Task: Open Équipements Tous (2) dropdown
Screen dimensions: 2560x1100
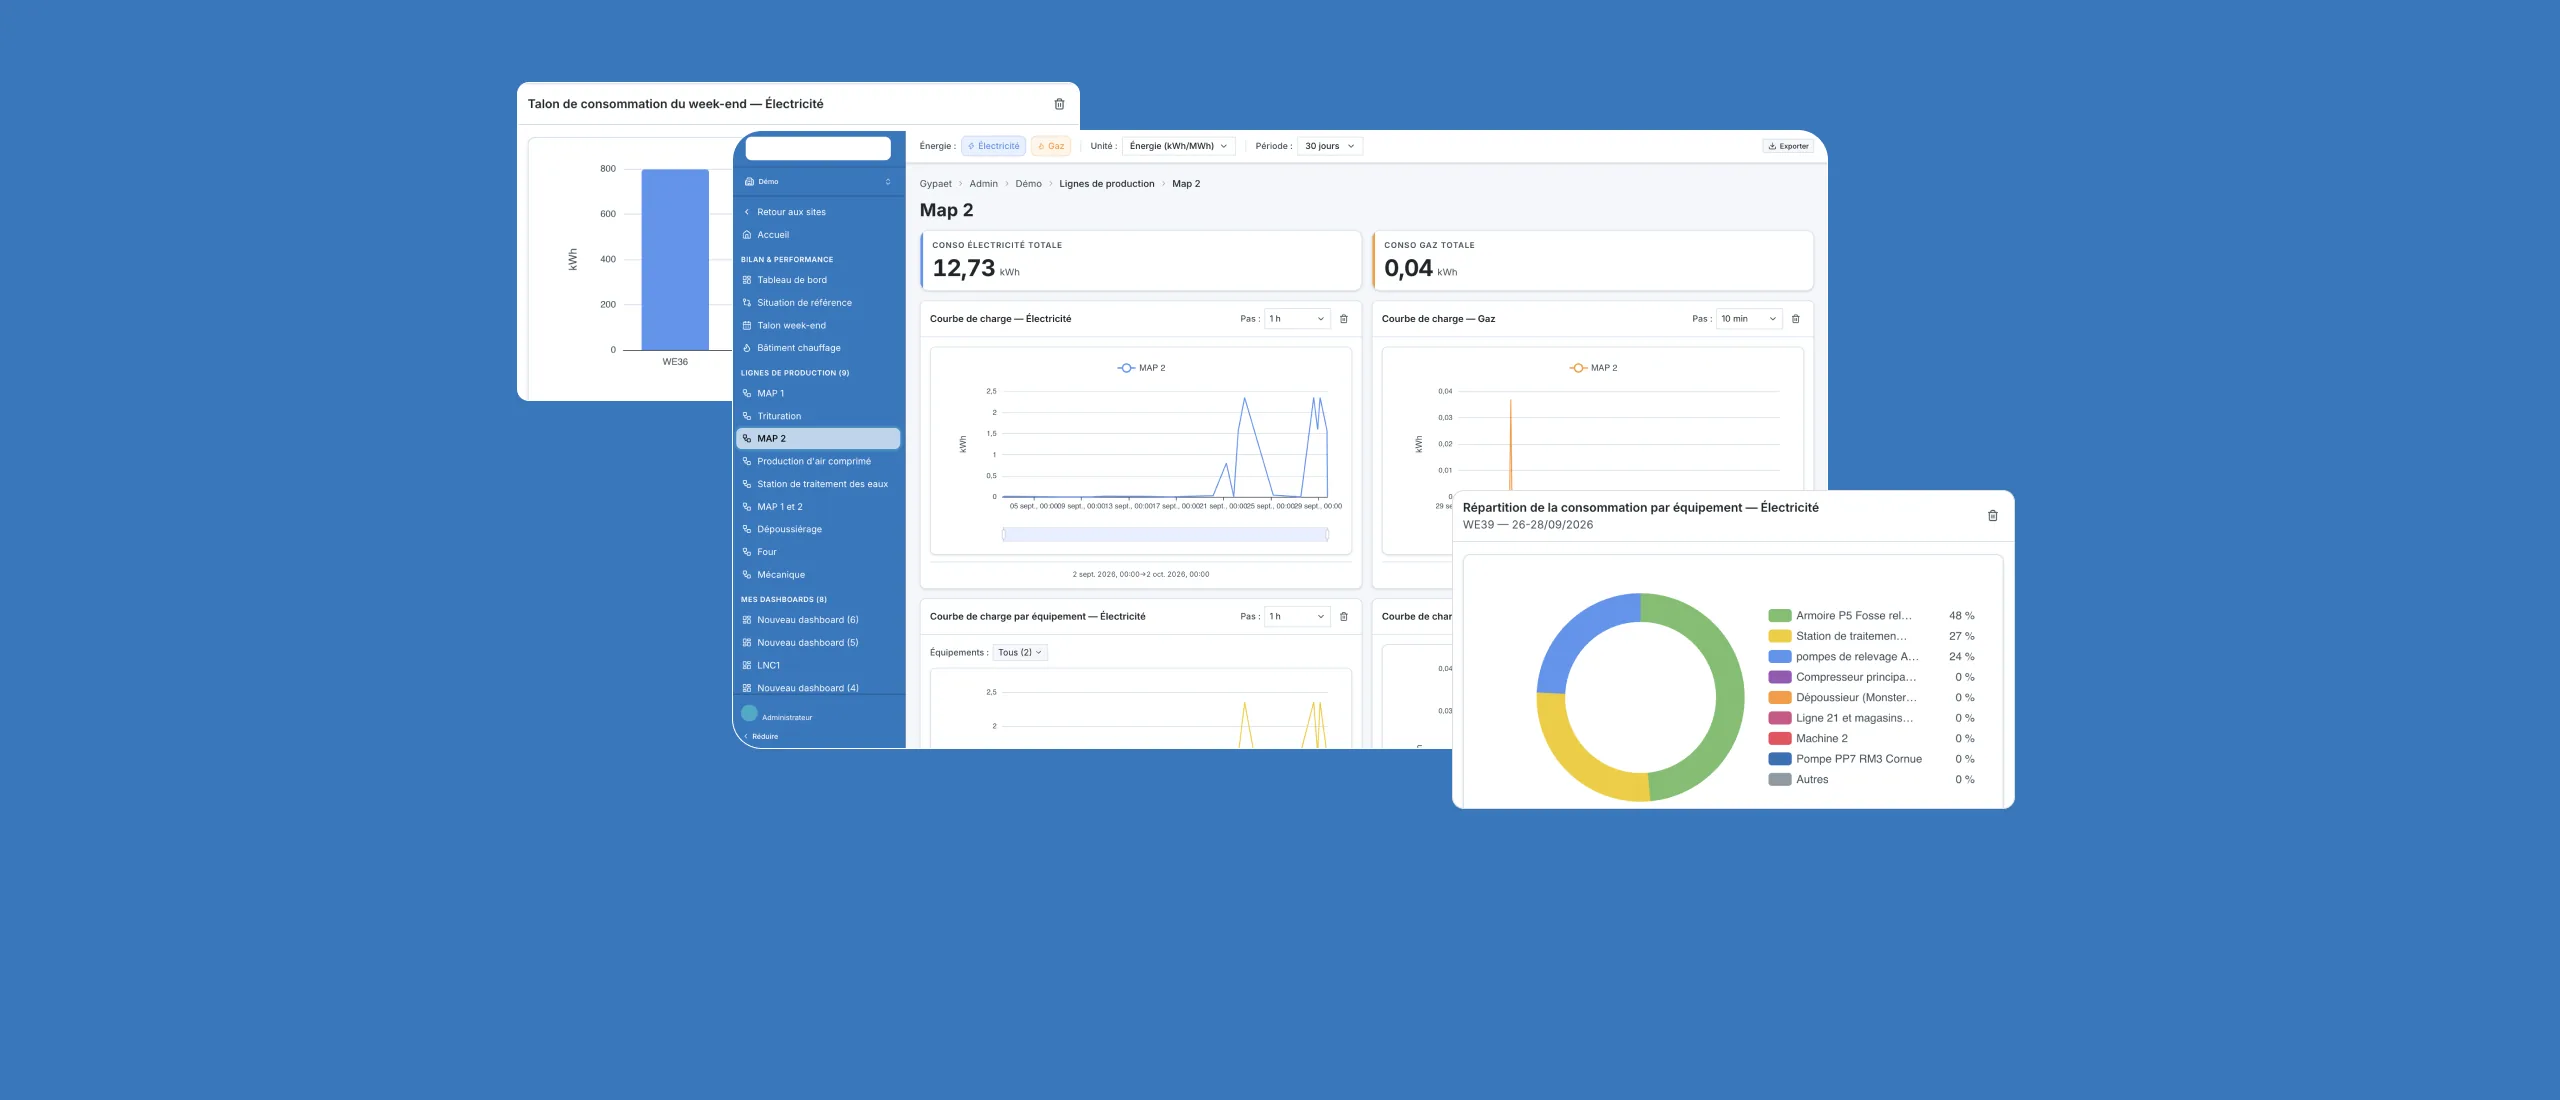Action: point(1020,653)
